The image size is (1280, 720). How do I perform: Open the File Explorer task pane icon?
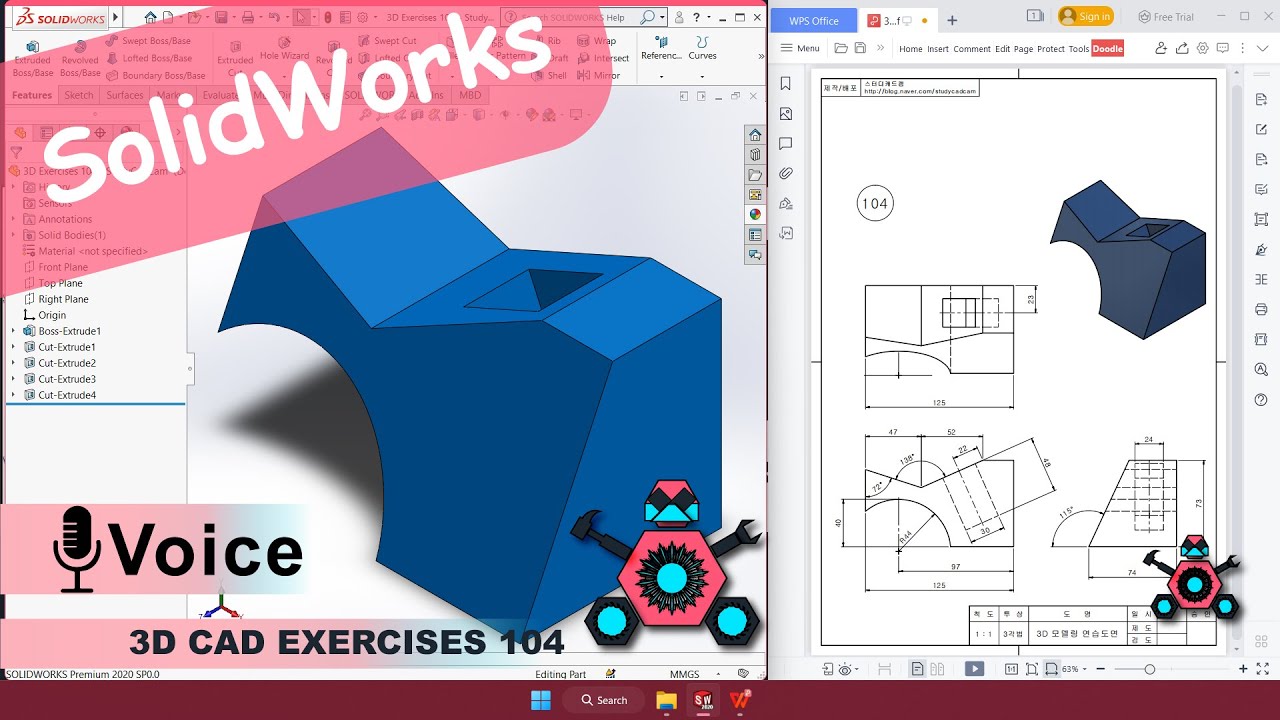tap(755, 175)
